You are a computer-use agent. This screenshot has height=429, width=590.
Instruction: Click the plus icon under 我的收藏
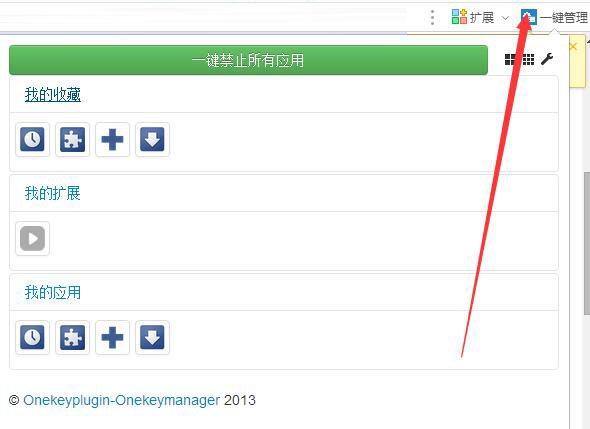coord(113,140)
